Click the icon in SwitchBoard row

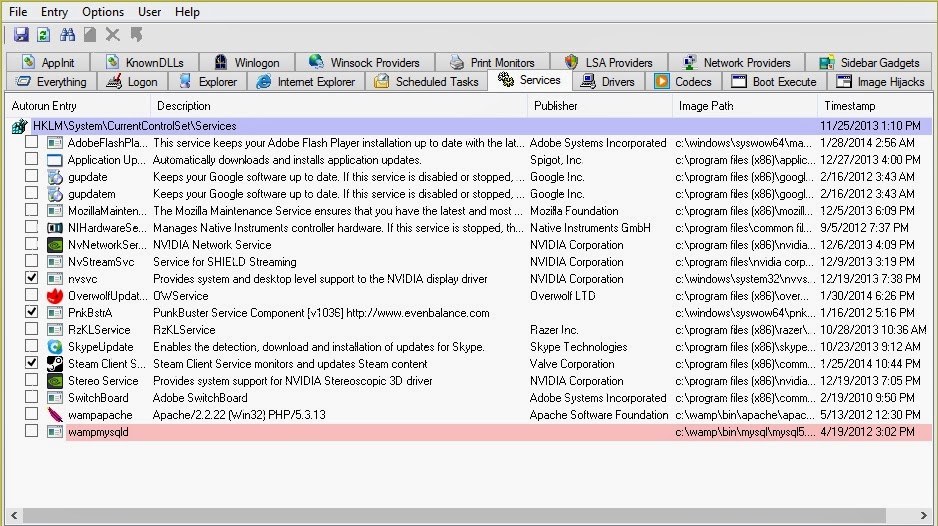(55, 398)
